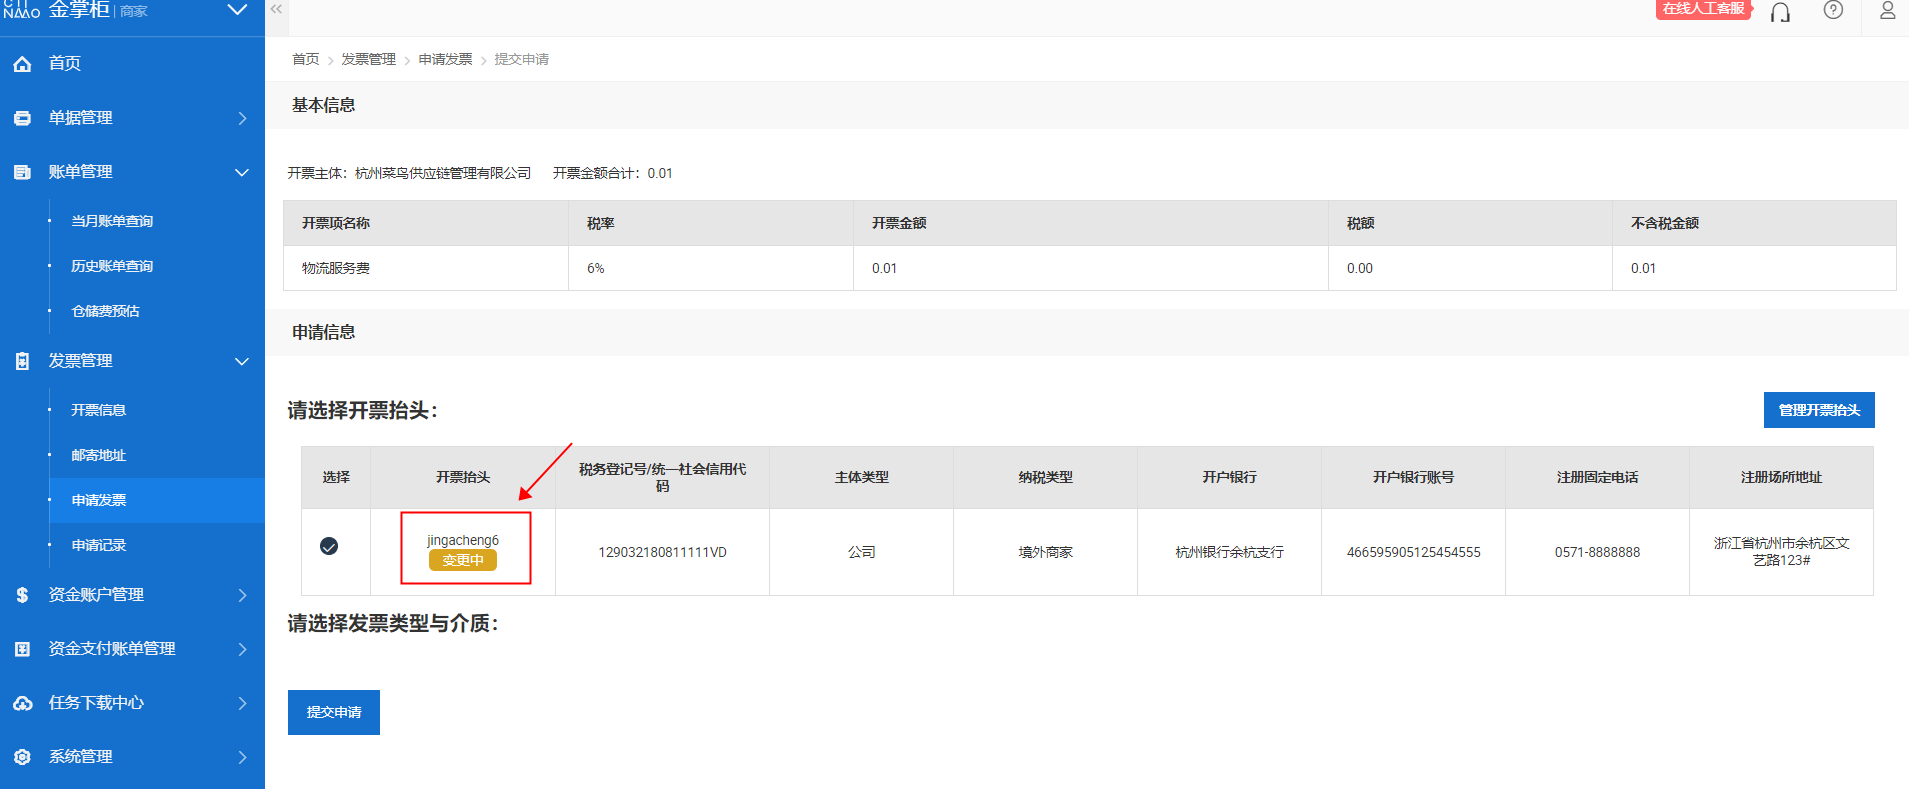Screen dimensions: 1909x789
Task: Click bank account 466595905125454555
Action: 1413,552
